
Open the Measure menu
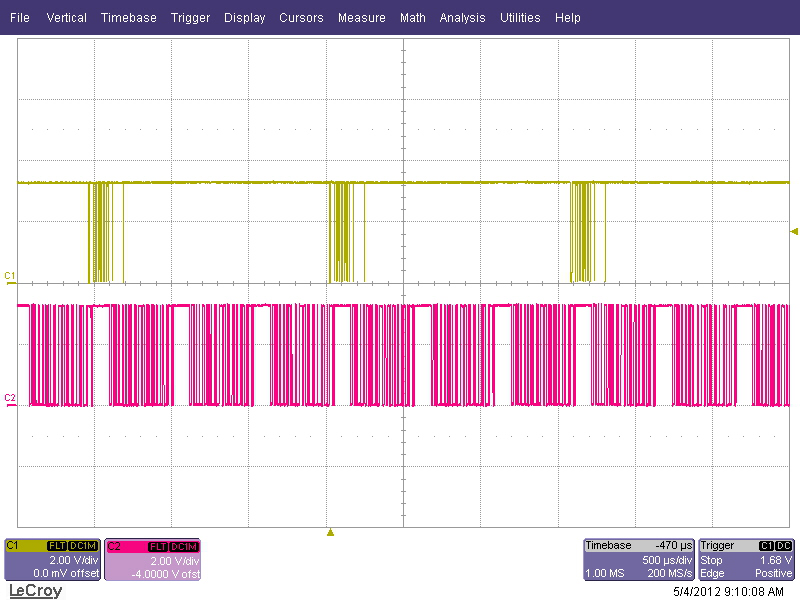[362, 17]
